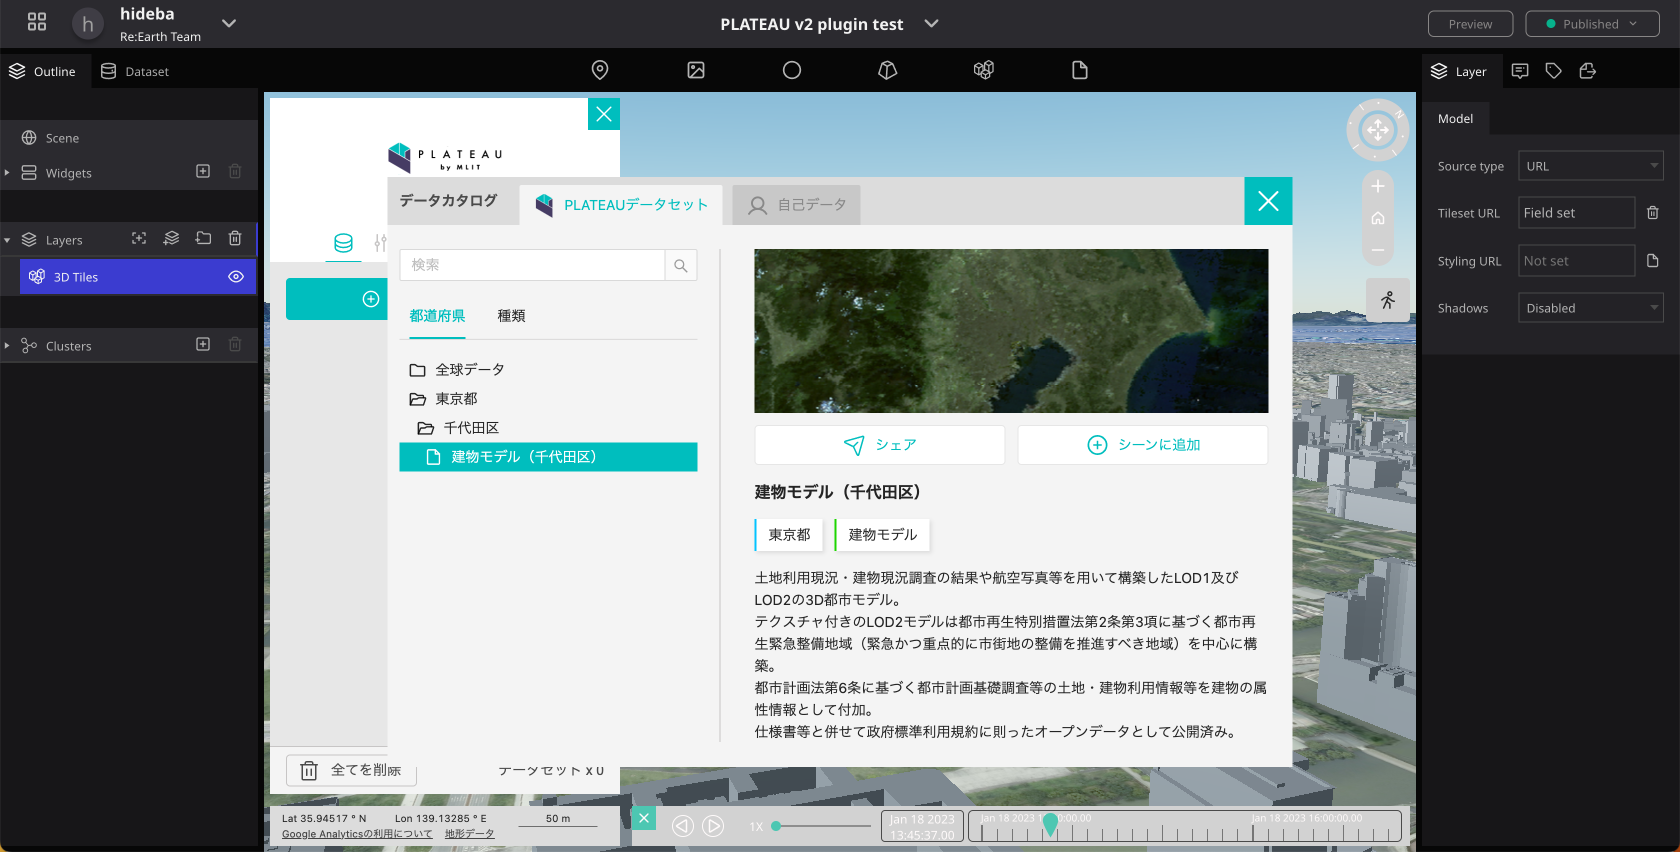
Task: Click the Preview button
Action: pos(1470,24)
